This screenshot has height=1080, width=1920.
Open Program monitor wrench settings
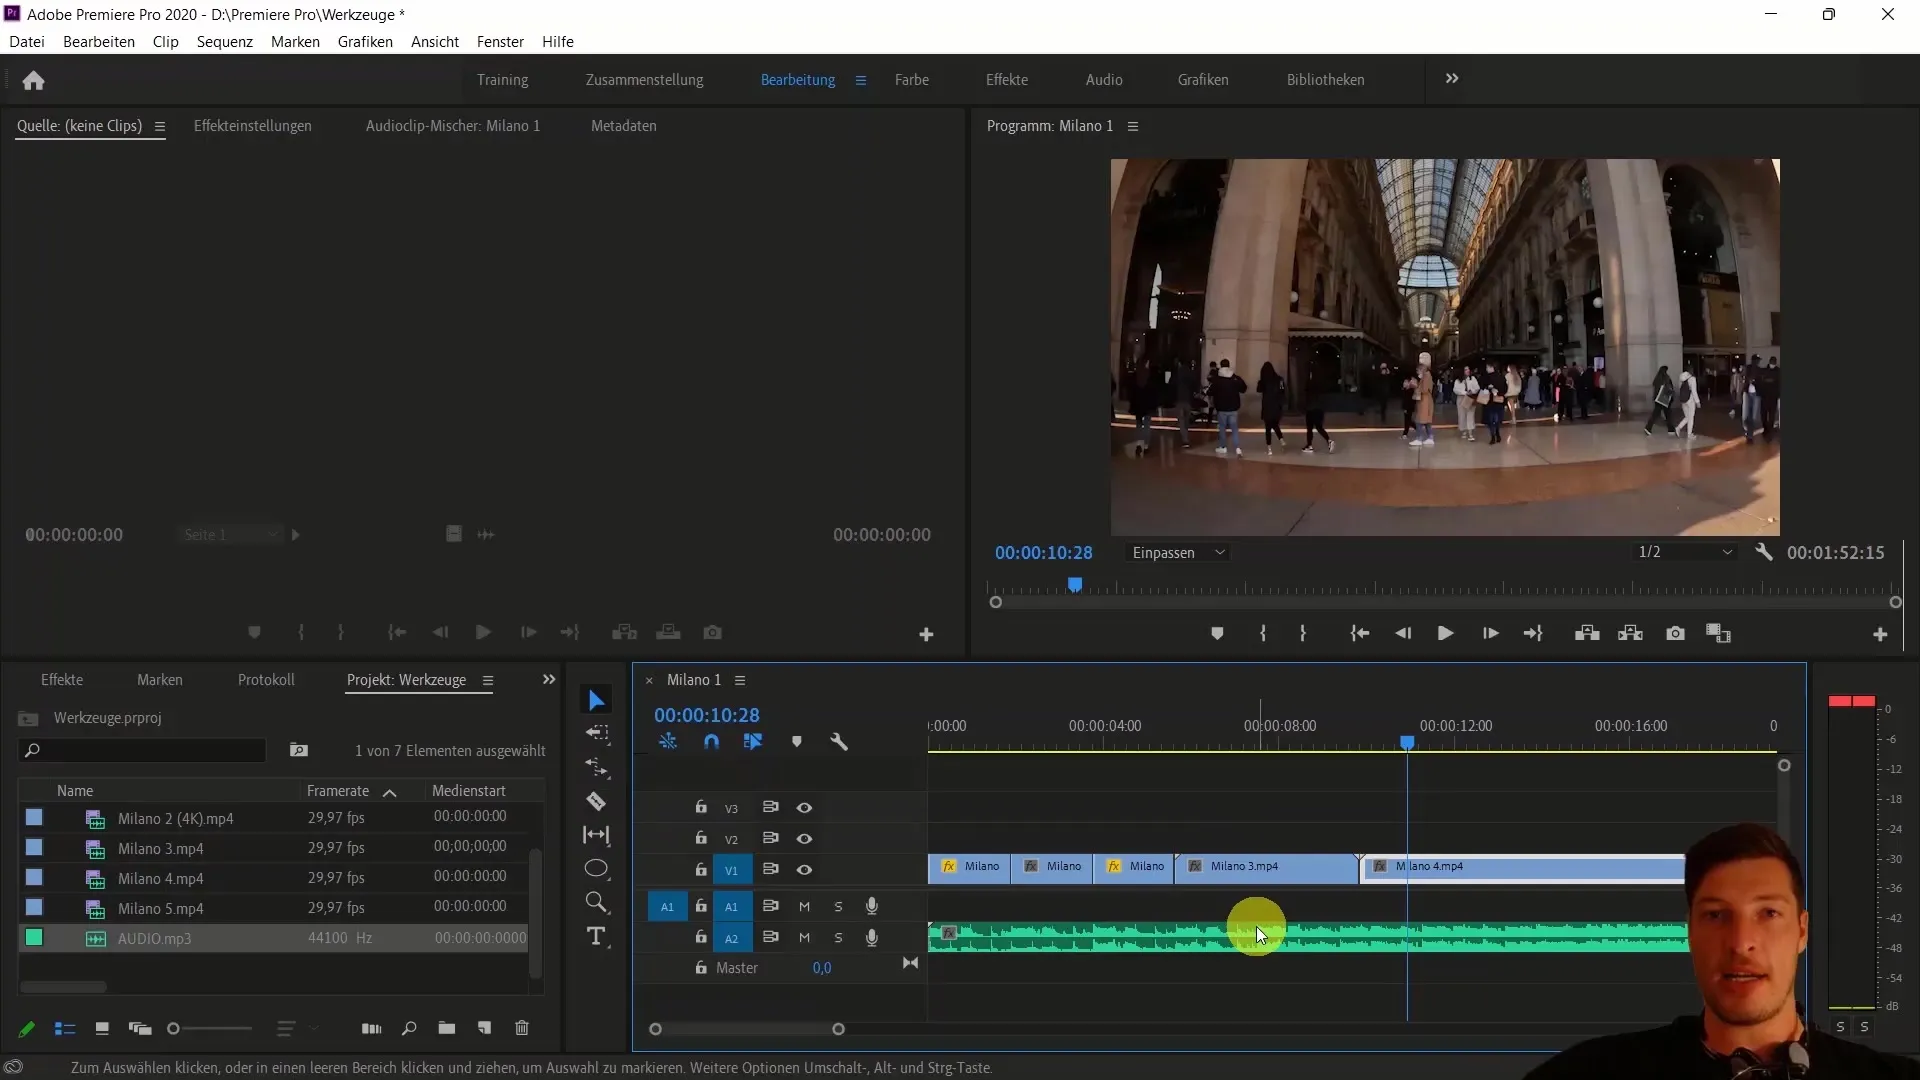(1764, 552)
